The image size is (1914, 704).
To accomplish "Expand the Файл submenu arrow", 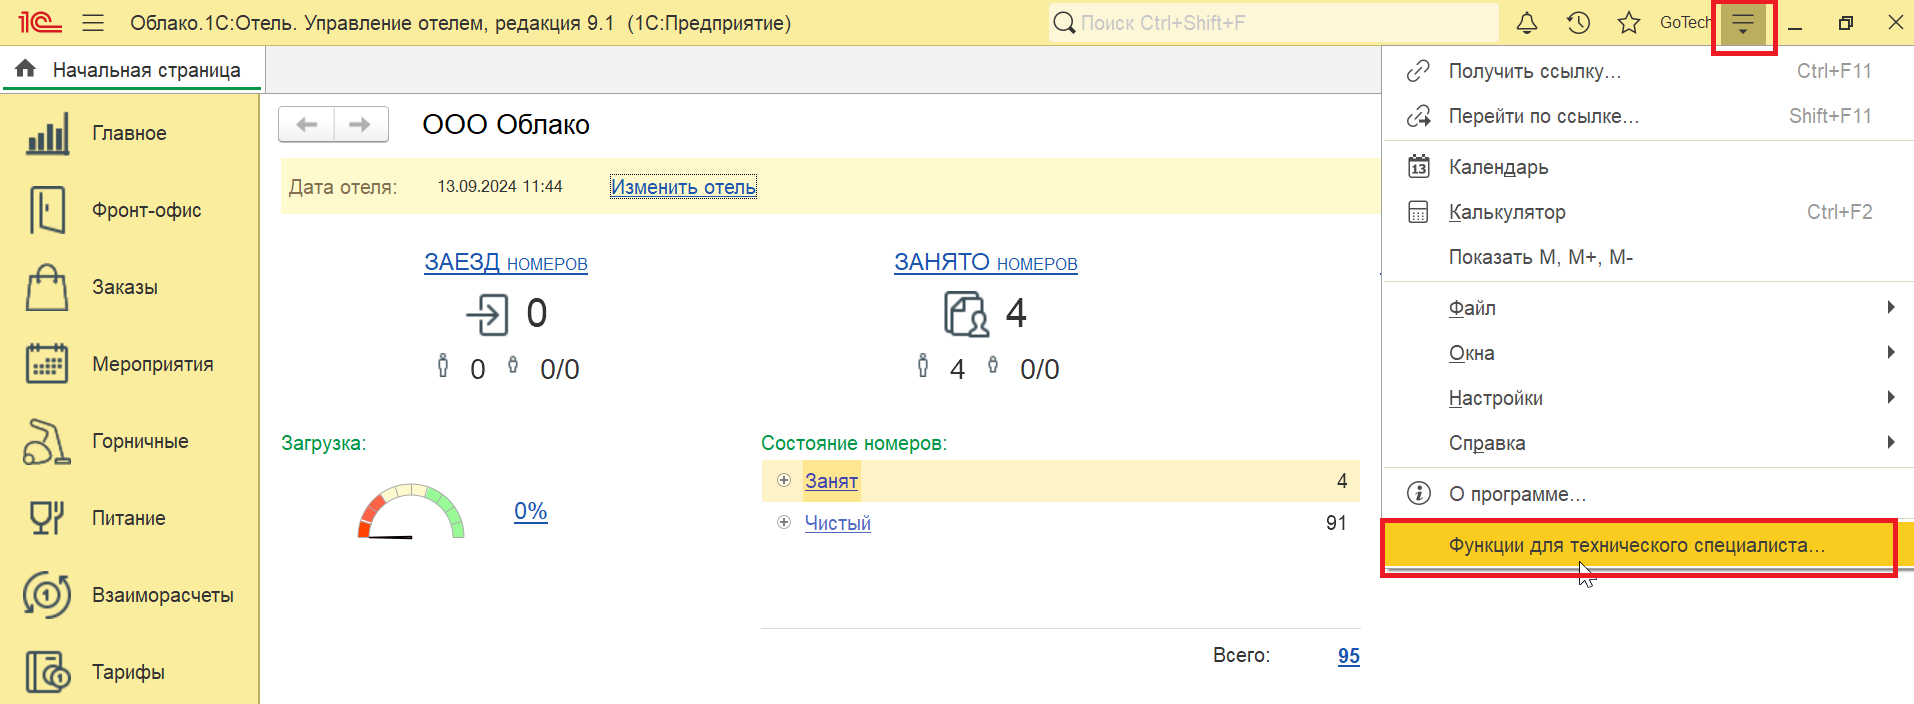I will point(1890,307).
